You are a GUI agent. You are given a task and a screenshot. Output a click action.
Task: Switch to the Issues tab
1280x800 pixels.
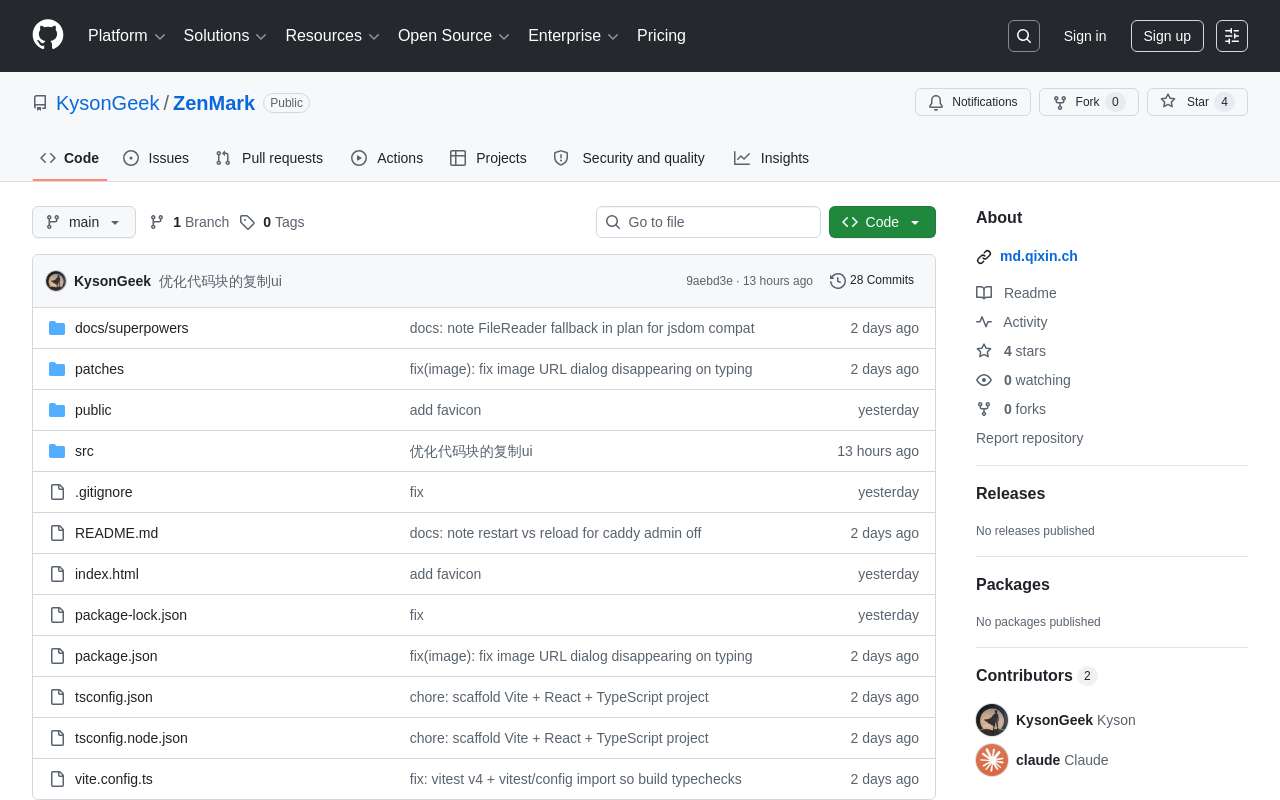click(x=156, y=158)
